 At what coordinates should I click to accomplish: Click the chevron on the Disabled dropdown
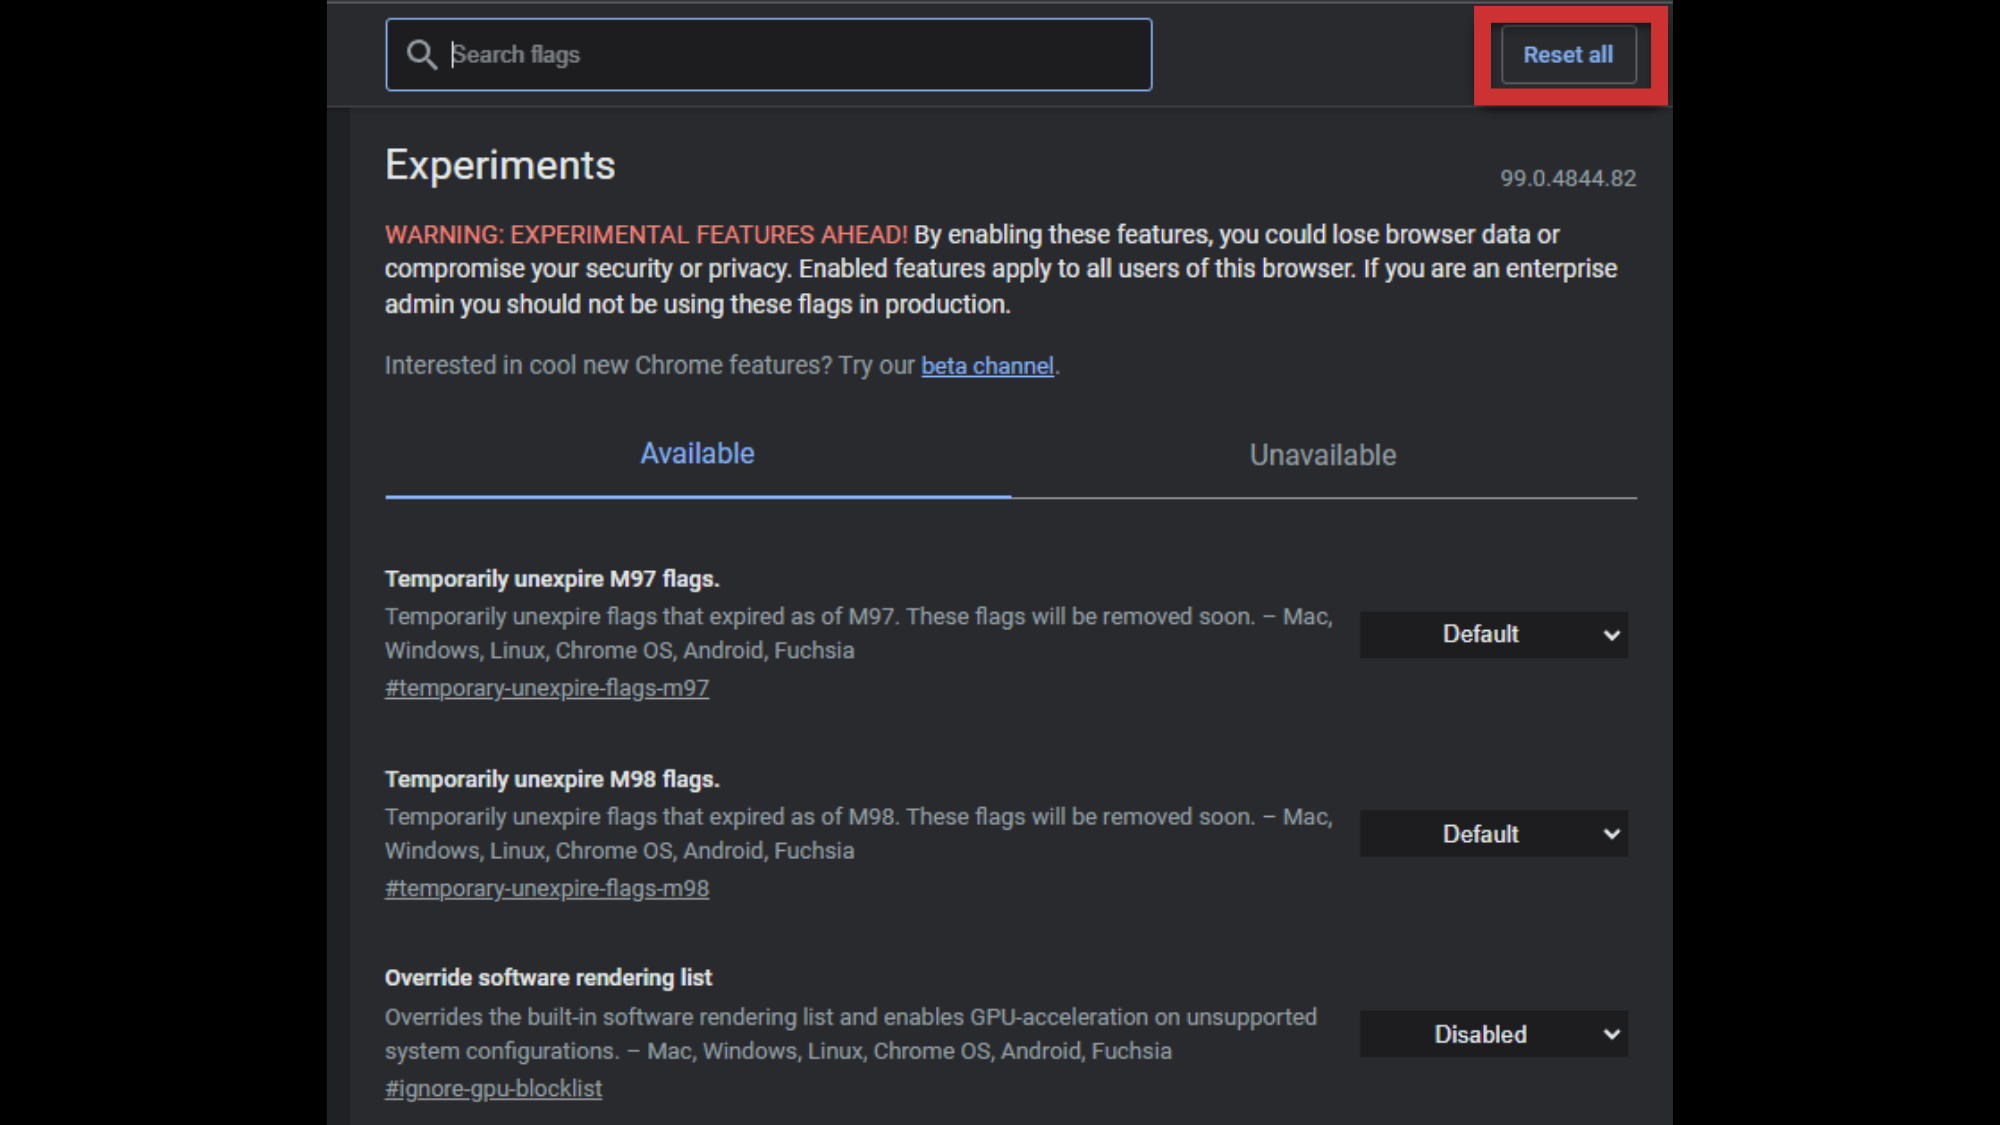pos(1611,1034)
